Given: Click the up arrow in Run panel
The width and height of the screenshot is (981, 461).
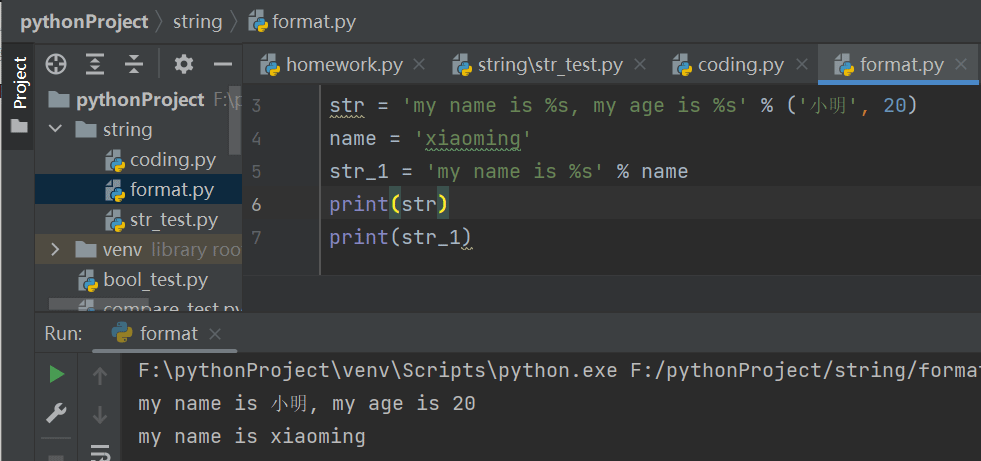Looking at the screenshot, I should pyautogui.click(x=100, y=376).
